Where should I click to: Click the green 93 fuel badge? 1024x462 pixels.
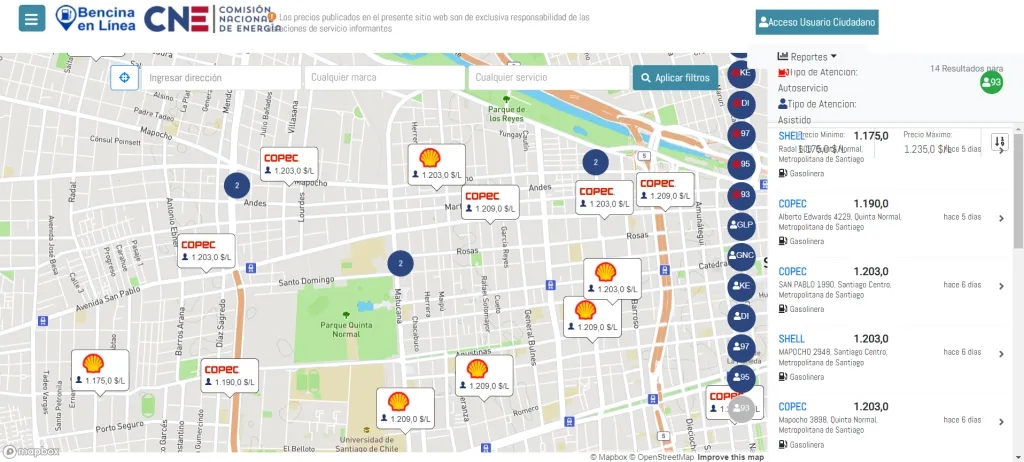coord(991,83)
